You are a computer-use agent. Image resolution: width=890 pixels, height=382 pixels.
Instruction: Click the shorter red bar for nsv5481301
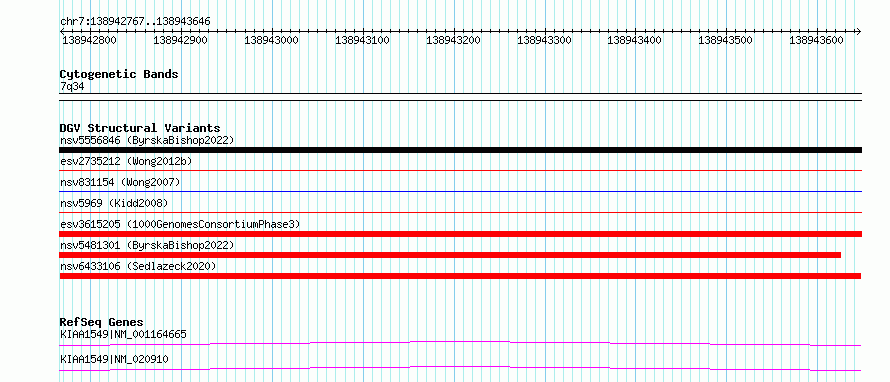coord(450,255)
